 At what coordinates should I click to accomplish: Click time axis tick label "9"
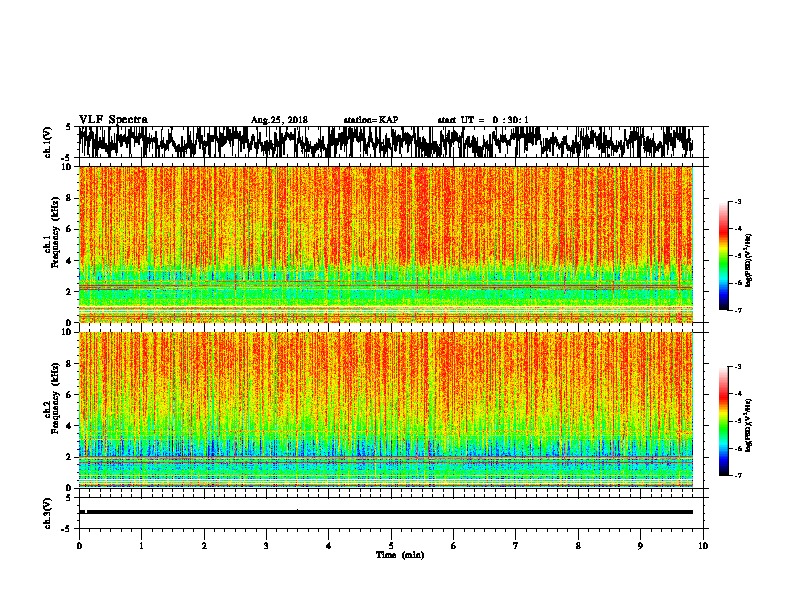pyautogui.click(x=640, y=546)
